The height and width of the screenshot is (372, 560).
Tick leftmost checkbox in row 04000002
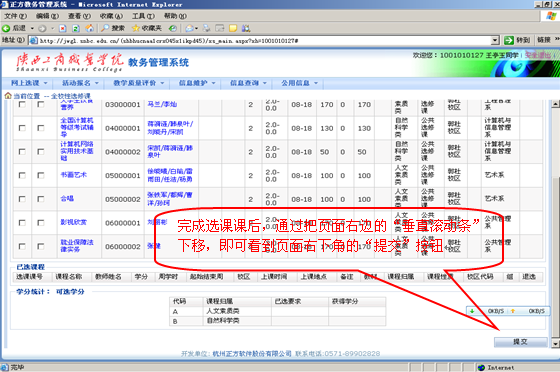pos(22,152)
